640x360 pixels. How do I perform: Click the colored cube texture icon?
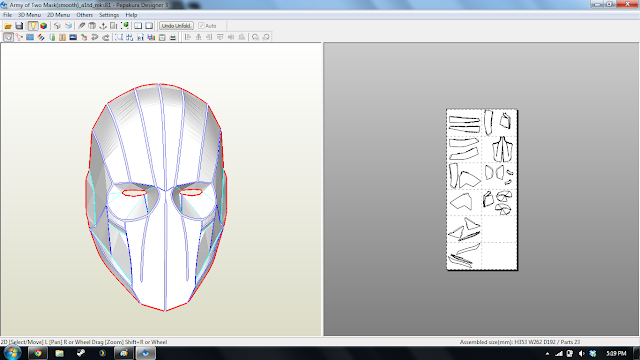[x=43, y=26]
